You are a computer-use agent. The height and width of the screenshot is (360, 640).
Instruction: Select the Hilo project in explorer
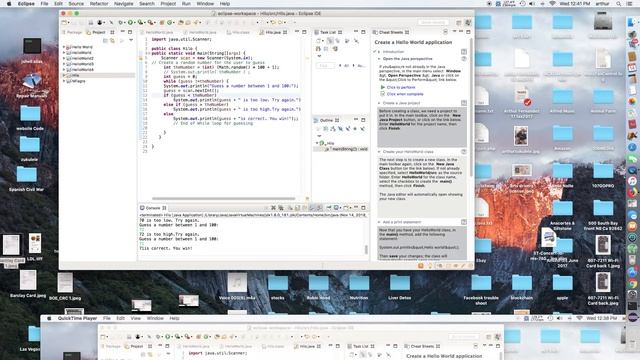(x=99, y=76)
